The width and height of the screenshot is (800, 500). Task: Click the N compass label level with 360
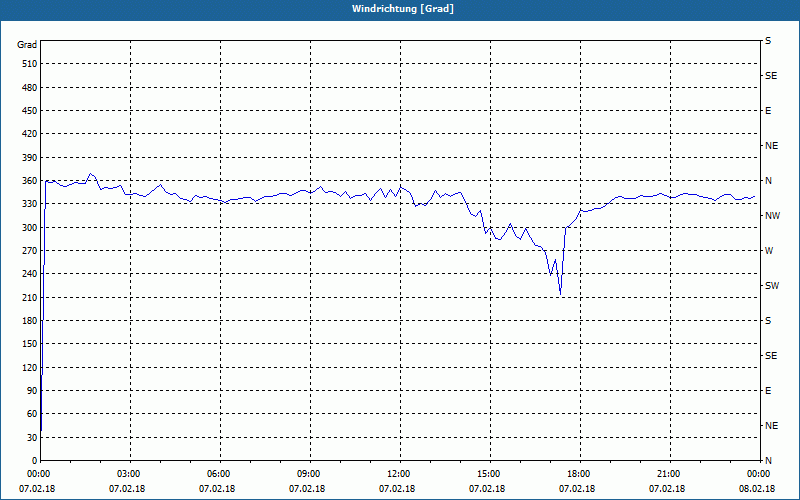(768, 181)
